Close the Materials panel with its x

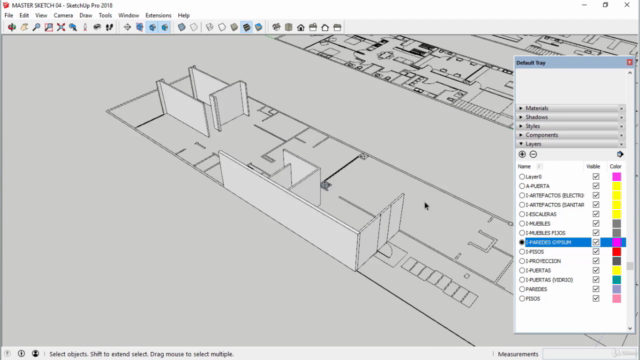621,109
